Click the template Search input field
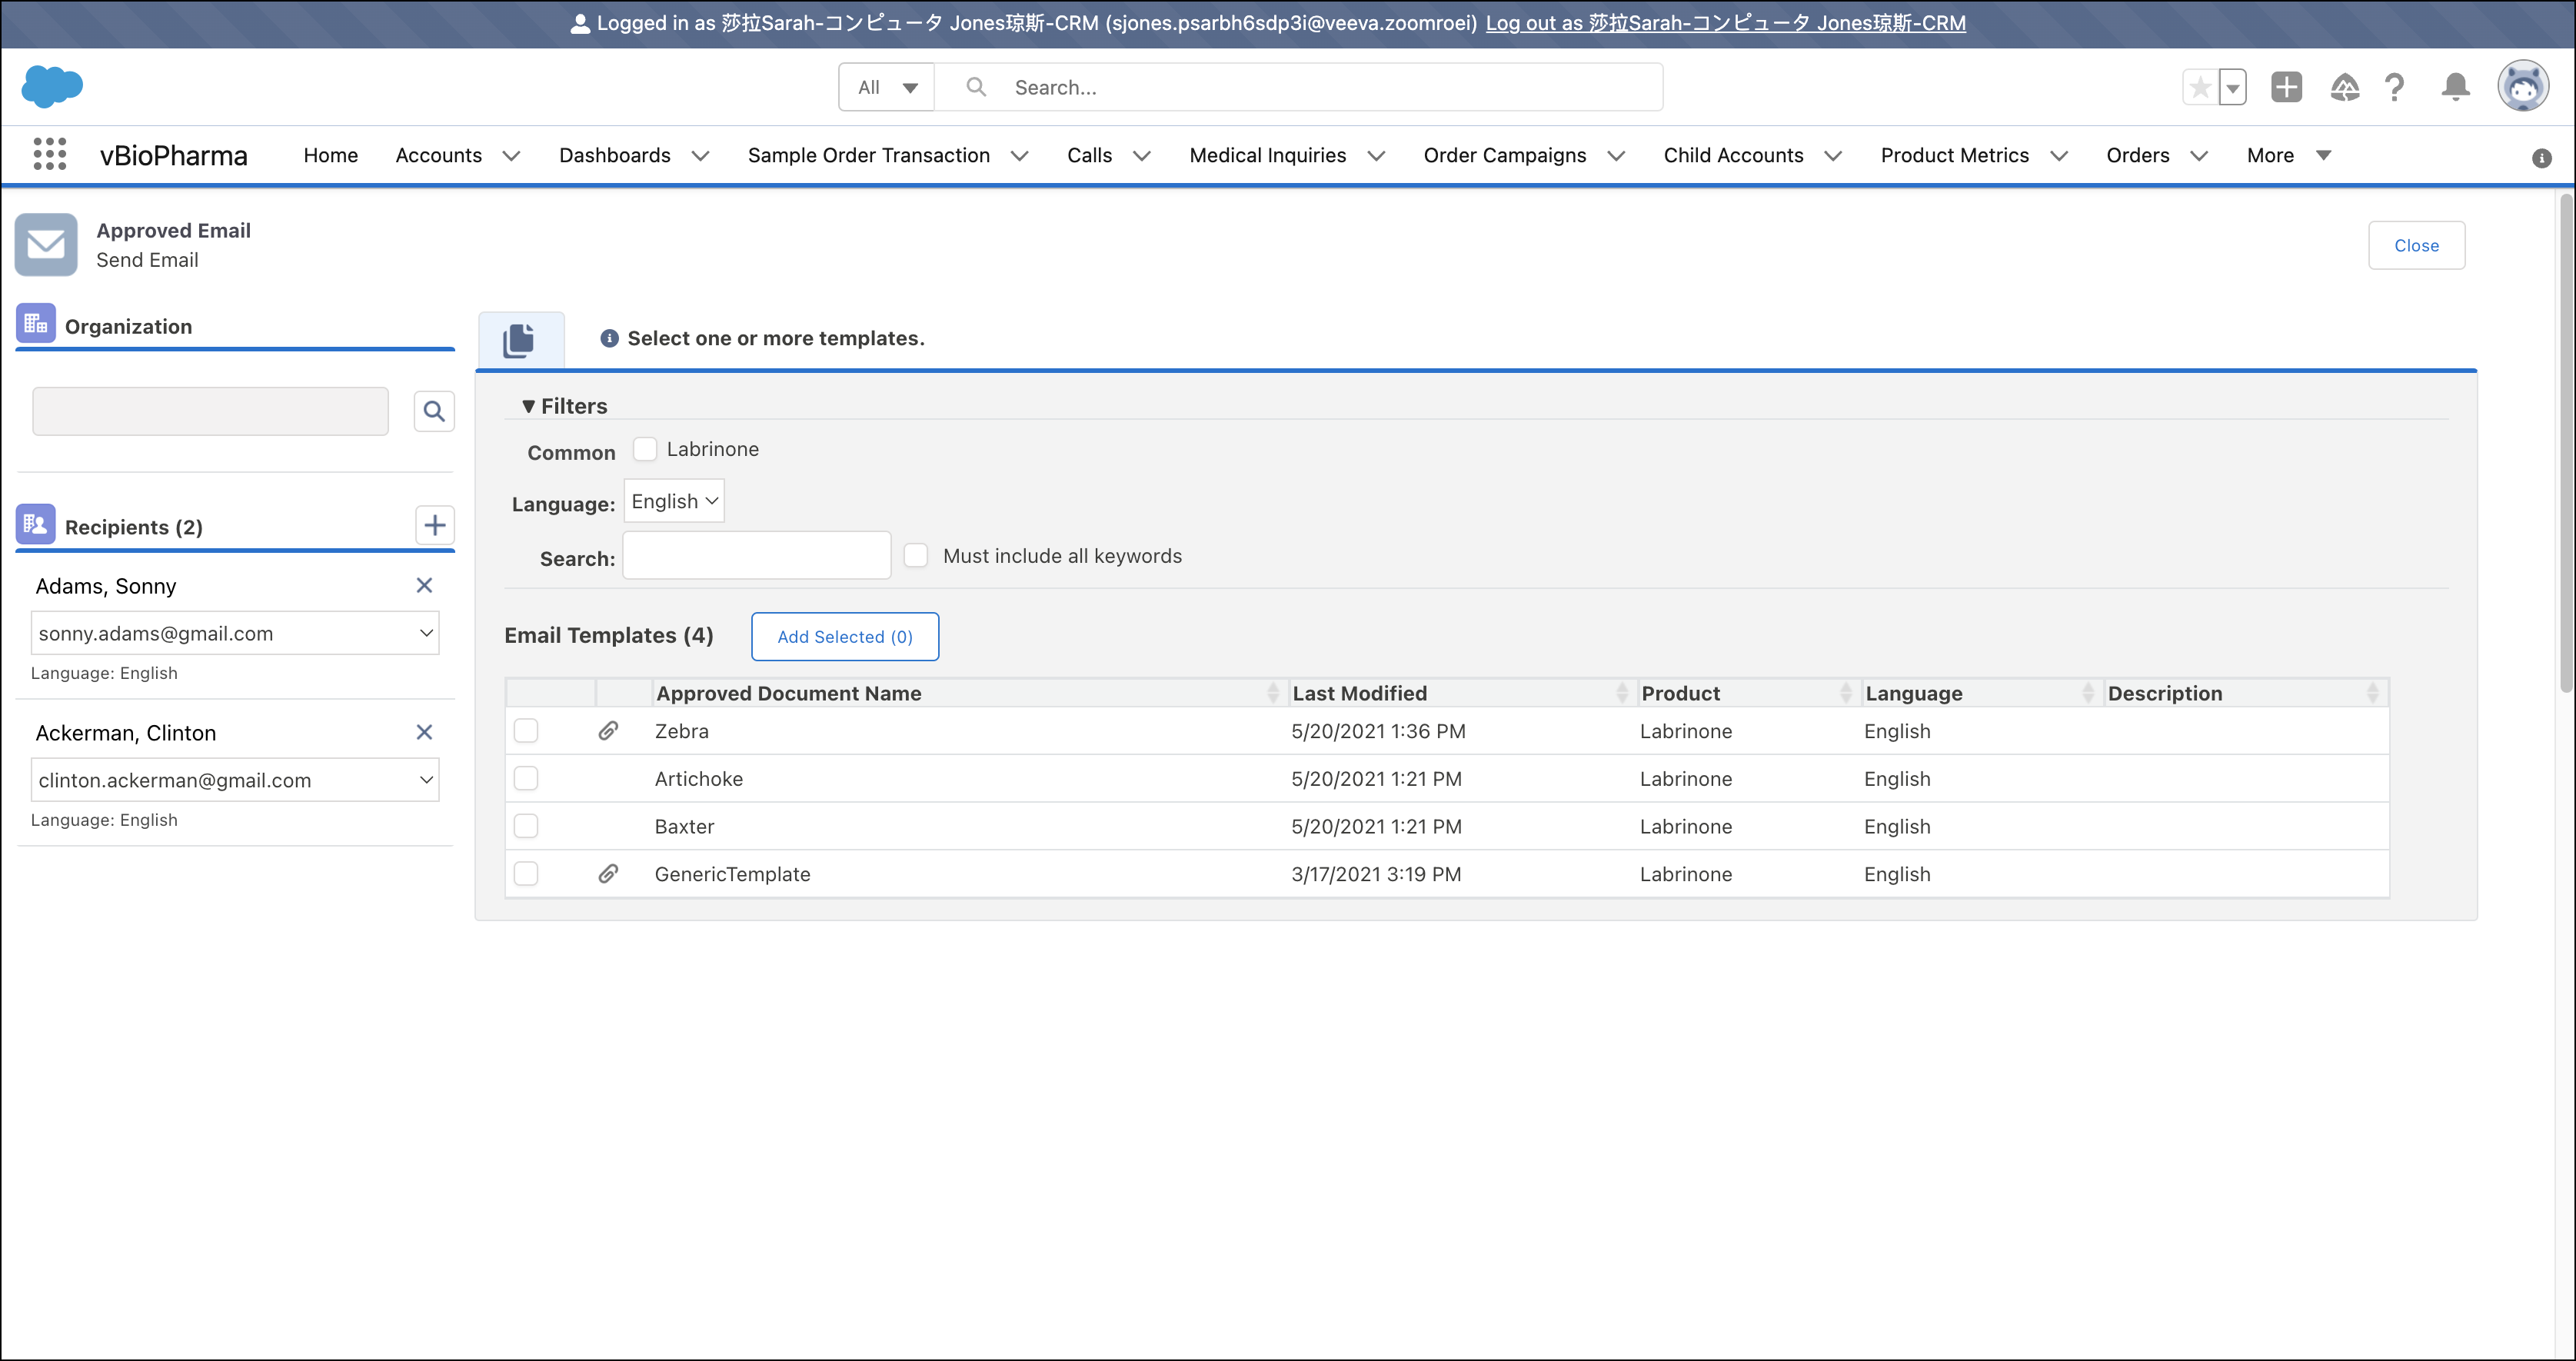The width and height of the screenshot is (2576, 1361). point(756,556)
